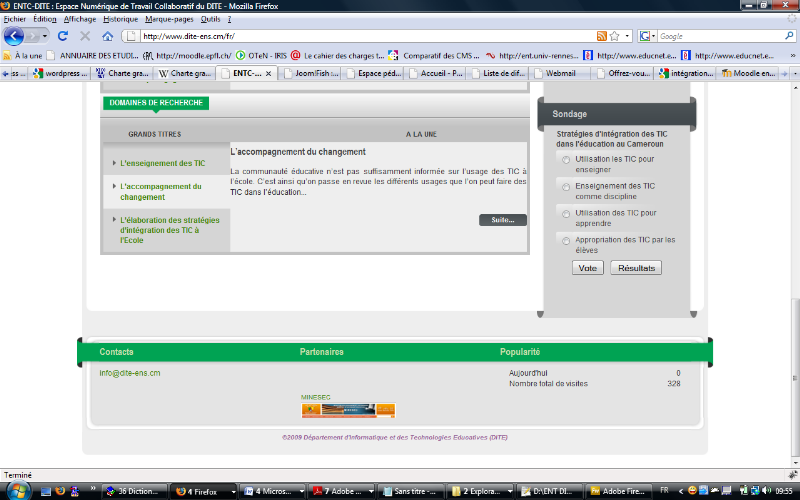This screenshot has width=800, height=500.
Task: Click the MINESEC partner banner image
Action: (348, 410)
